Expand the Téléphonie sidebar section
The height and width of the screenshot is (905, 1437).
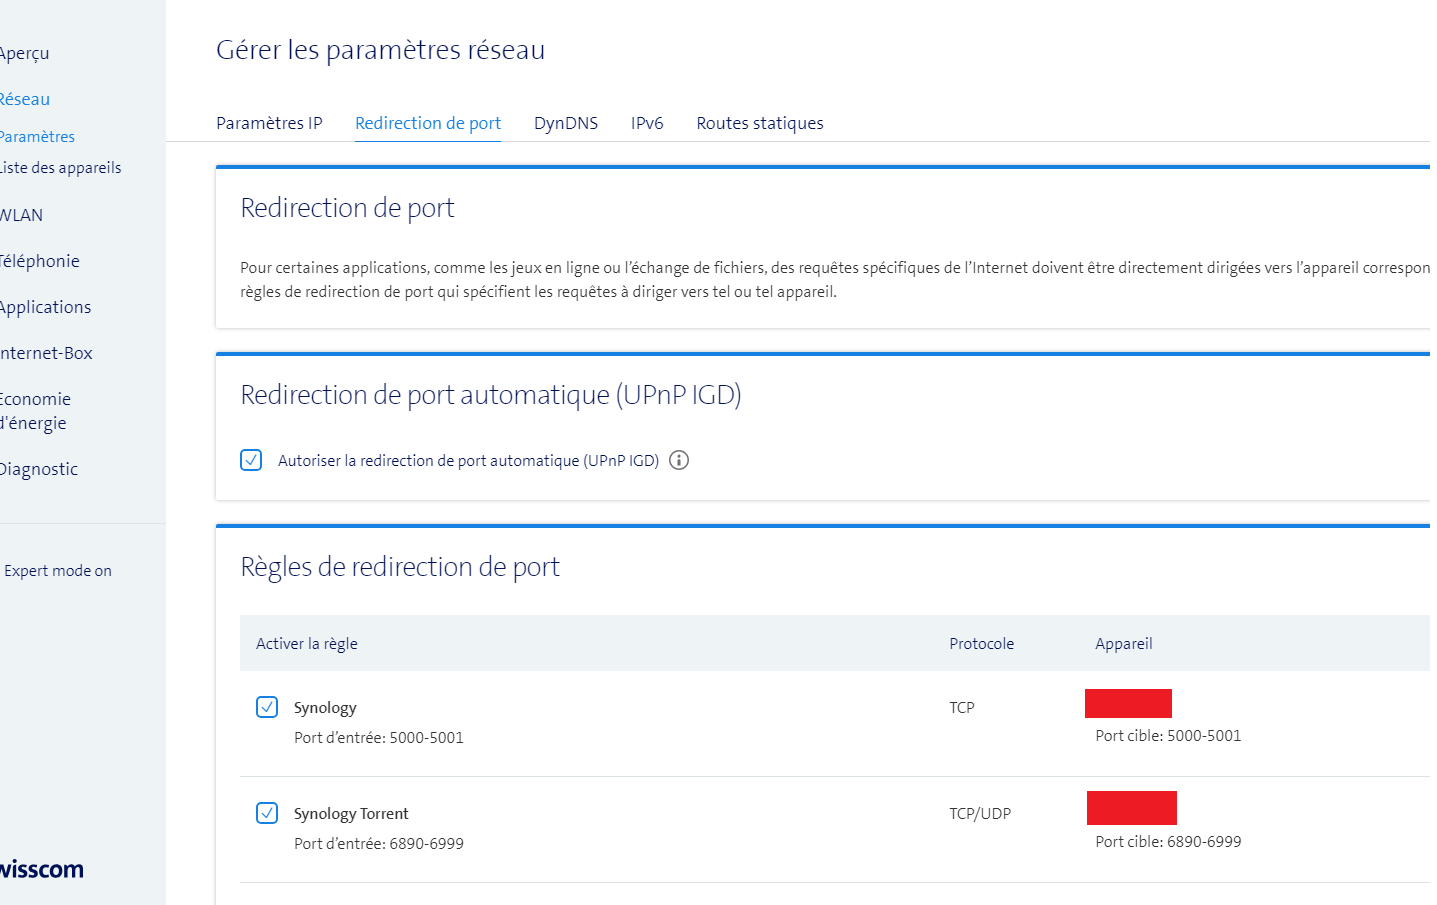click(x=40, y=261)
